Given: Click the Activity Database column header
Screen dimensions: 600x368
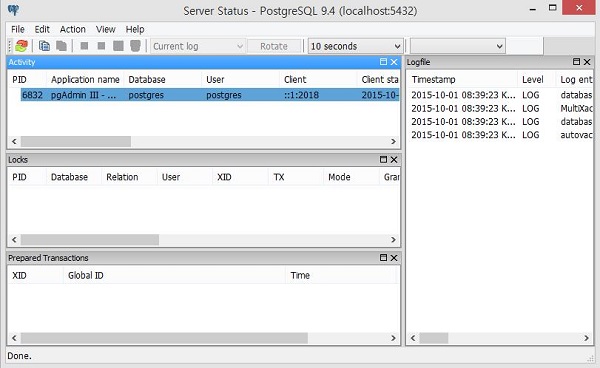Looking at the screenshot, I should tap(163, 80).
